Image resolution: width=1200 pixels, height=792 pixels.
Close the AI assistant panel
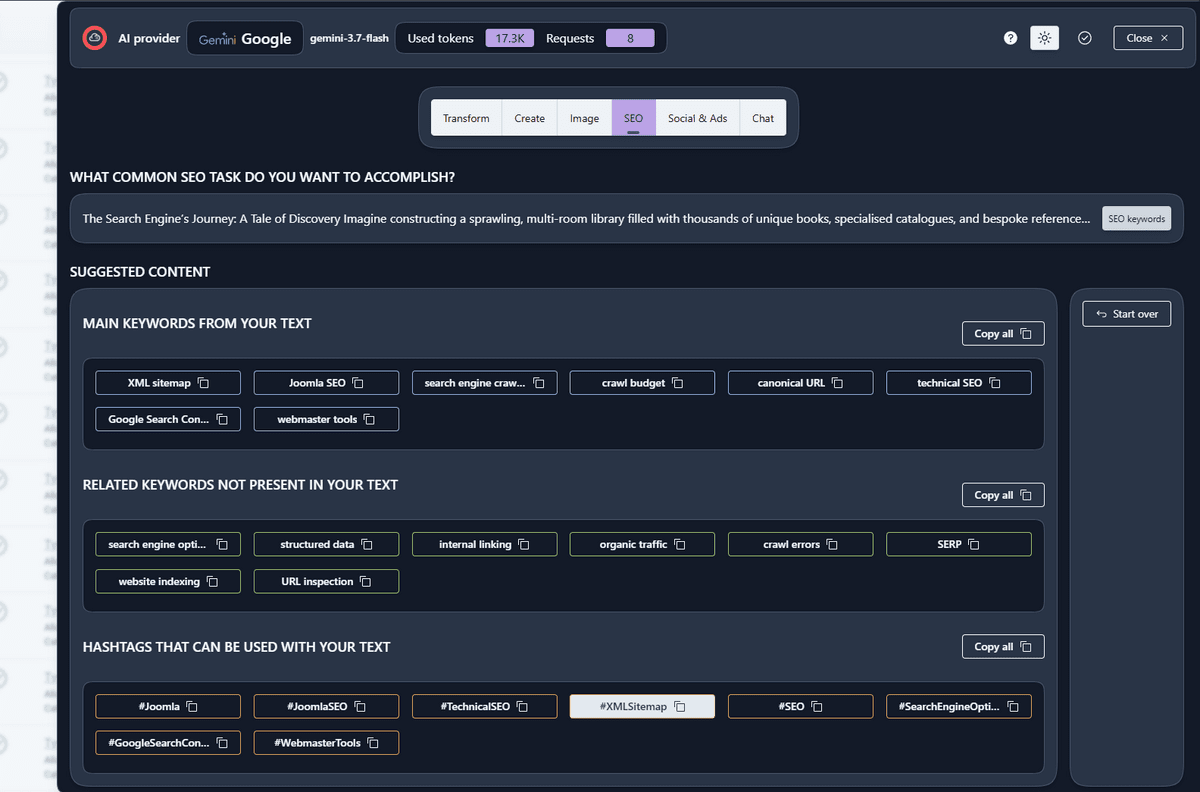coord(1148,38)
